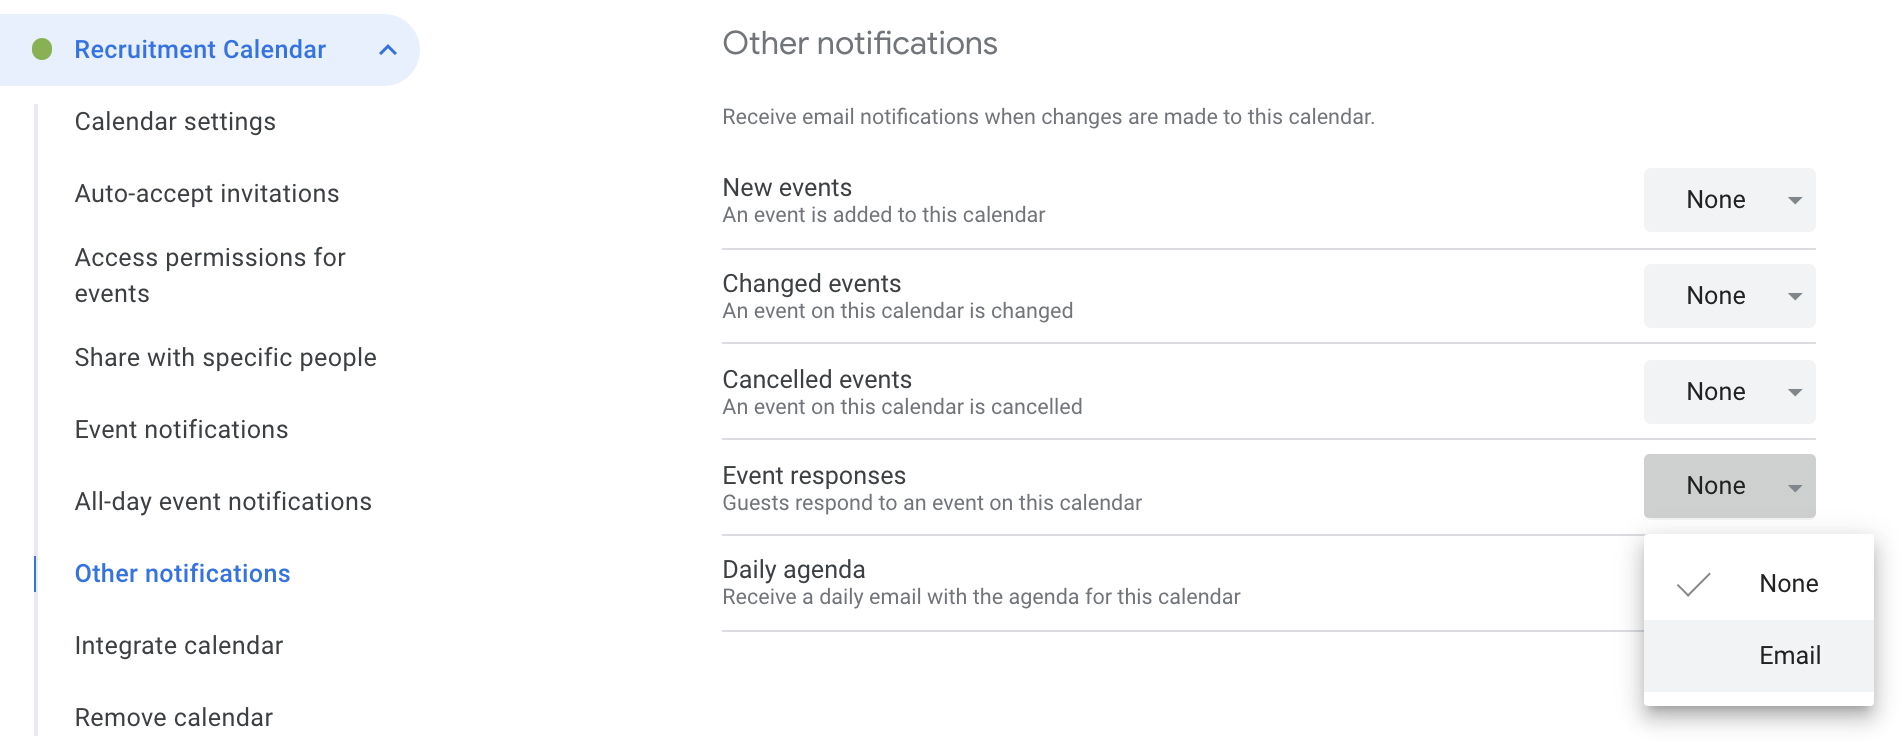The image size is (1900, 750).
Task: Open All-day event notifications settings
Action: 223,501
